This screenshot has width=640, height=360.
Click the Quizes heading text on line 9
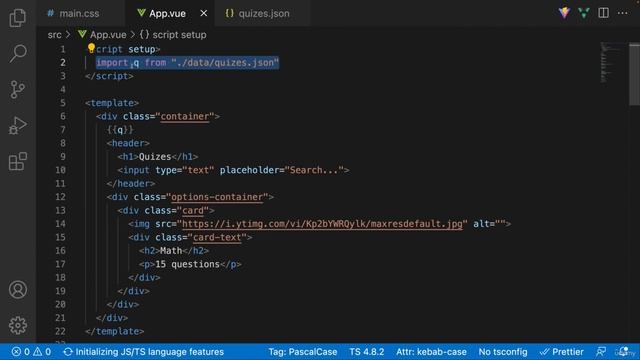(x=155, y=157)
